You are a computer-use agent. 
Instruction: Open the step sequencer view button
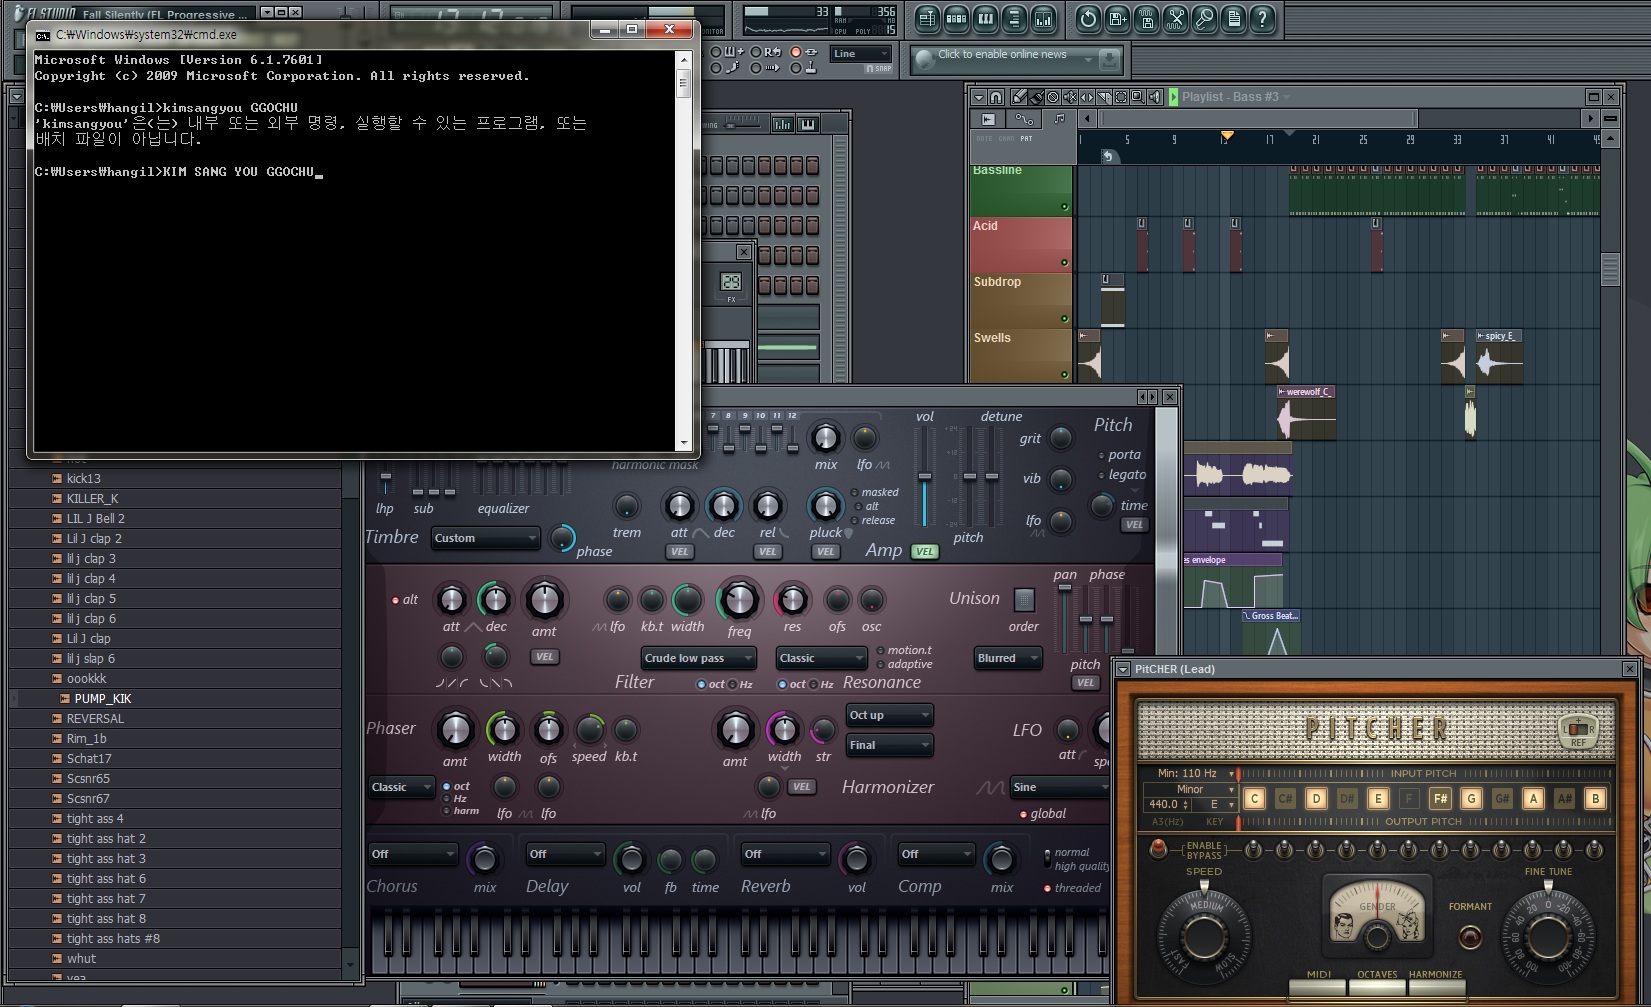[x=957, y=18]
